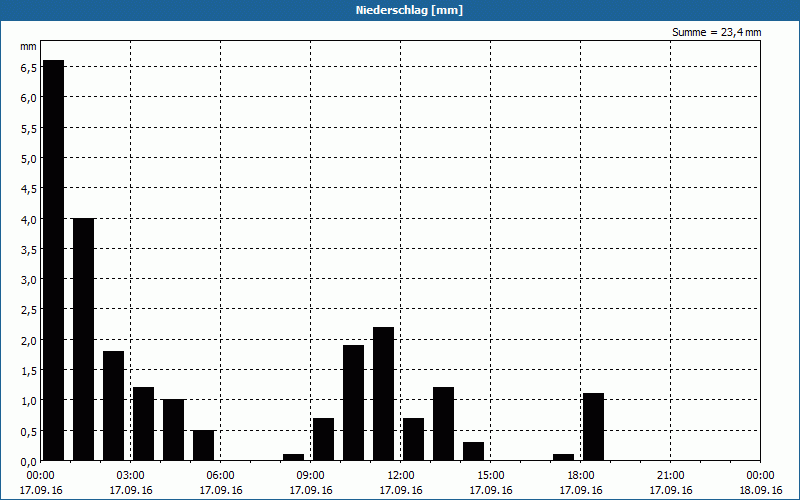Click the 17.09.16 date under 12:00

(x=401, y=490)
